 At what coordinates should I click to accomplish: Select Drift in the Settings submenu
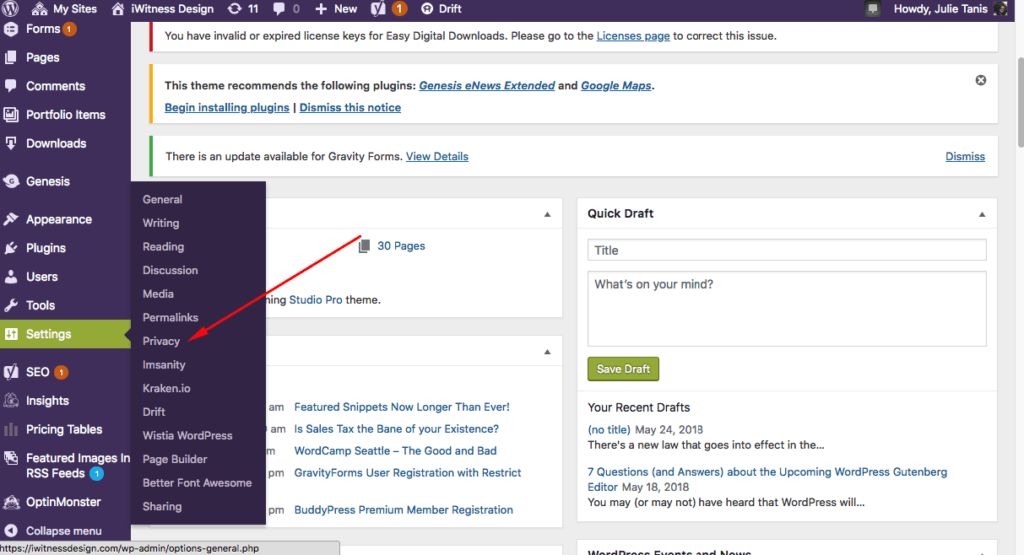tap(153, 411)
